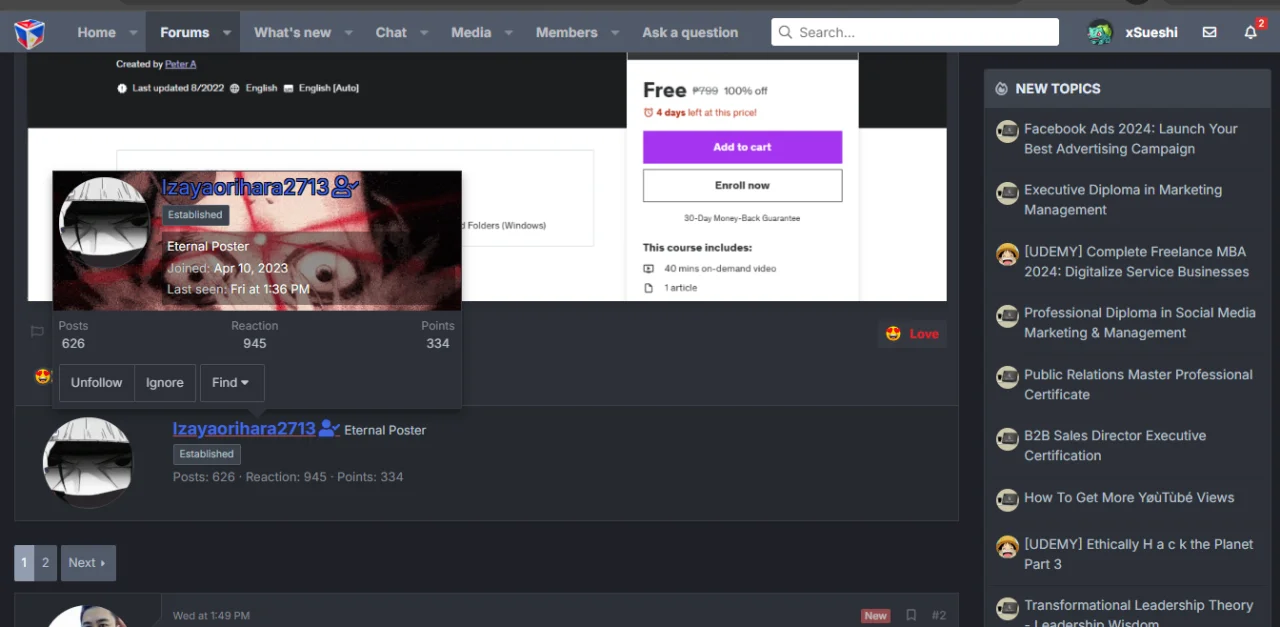Click Izayaorihara2713 avatar in popup card
1280x627 pixels.
click(105, 223)
